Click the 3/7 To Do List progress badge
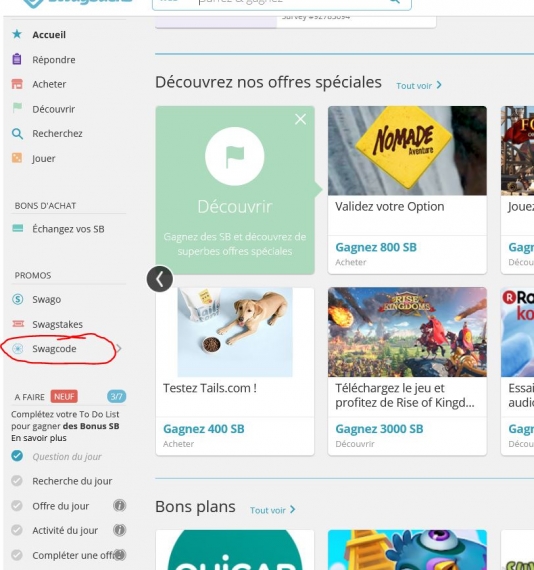Screen dimensions: 534x570 tap(116, 396)
